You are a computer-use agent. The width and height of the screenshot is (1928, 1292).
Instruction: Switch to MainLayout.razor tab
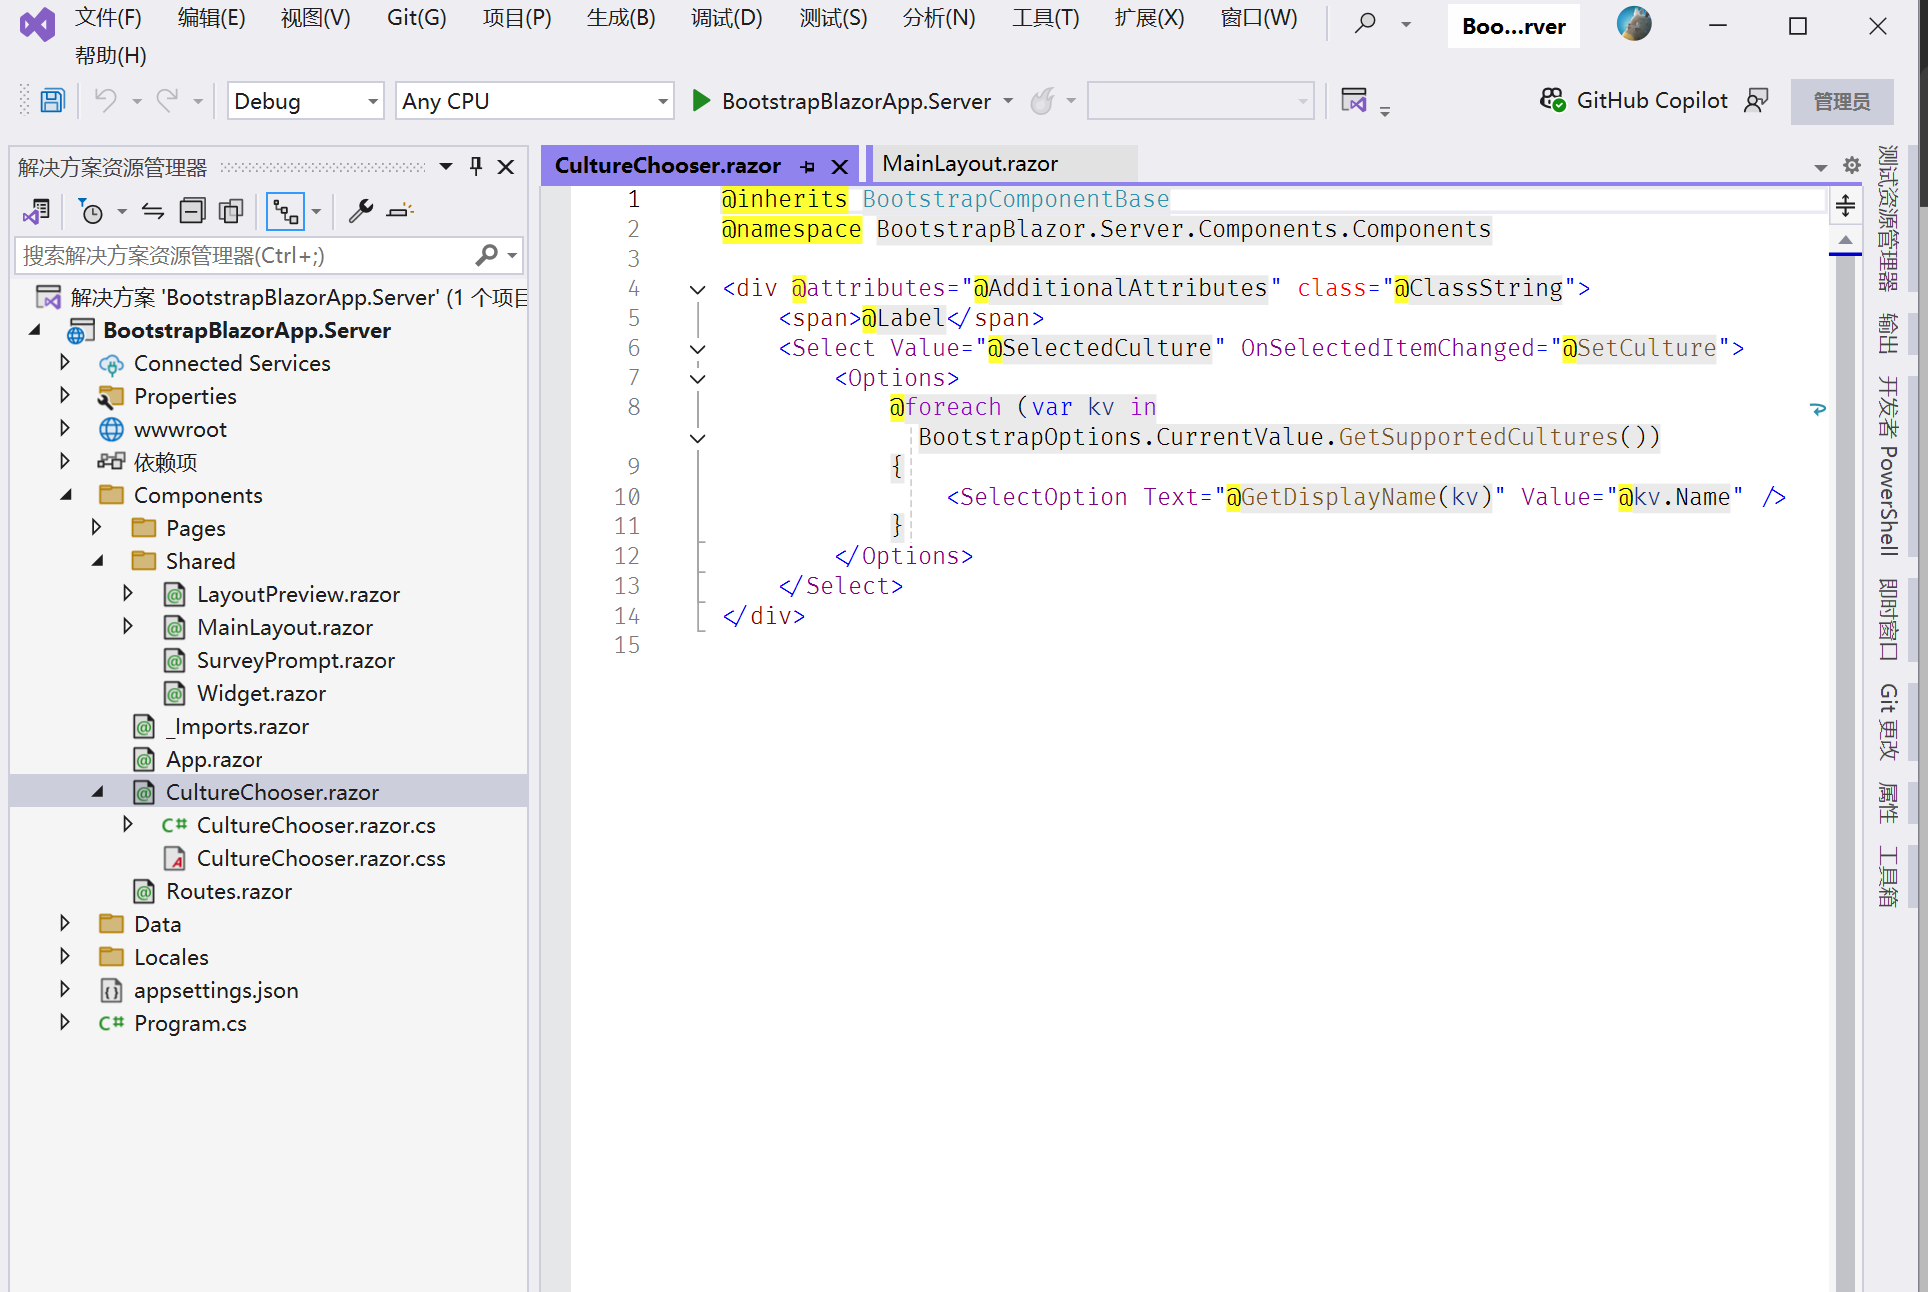tap(969, 164)
